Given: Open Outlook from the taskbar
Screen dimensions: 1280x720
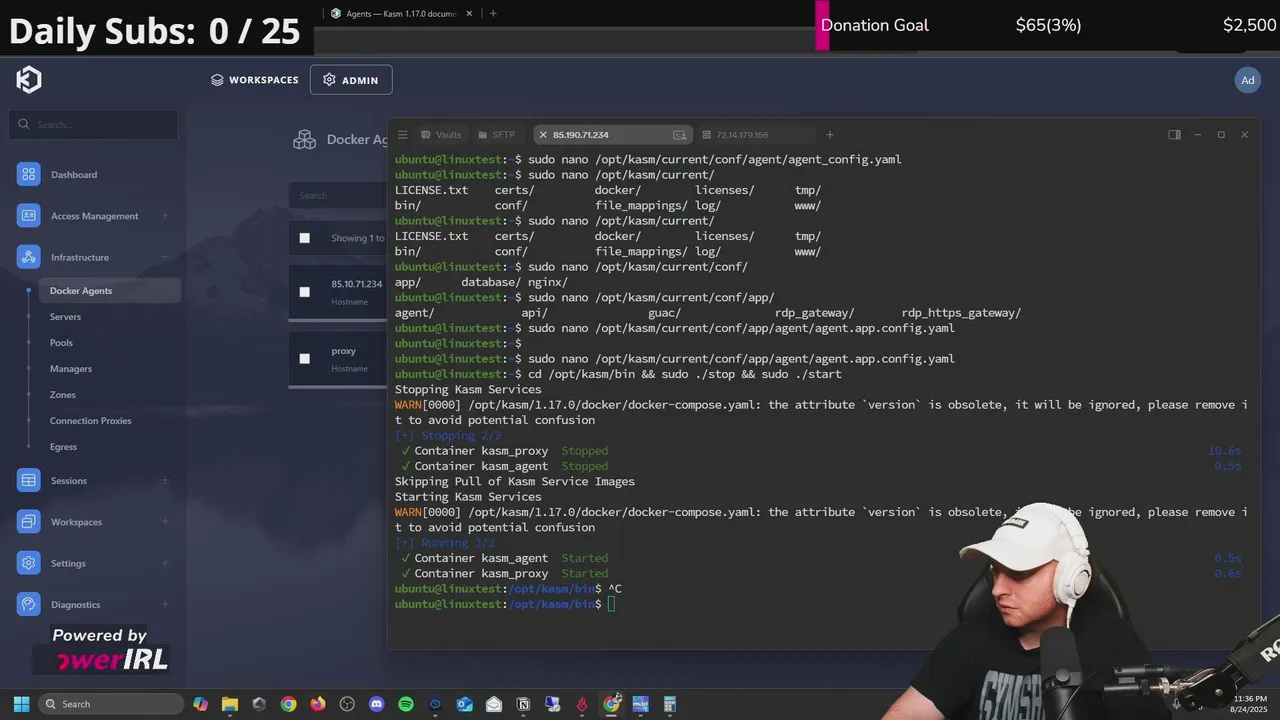Looking at the screenshot, I should [x=464, y=704].
